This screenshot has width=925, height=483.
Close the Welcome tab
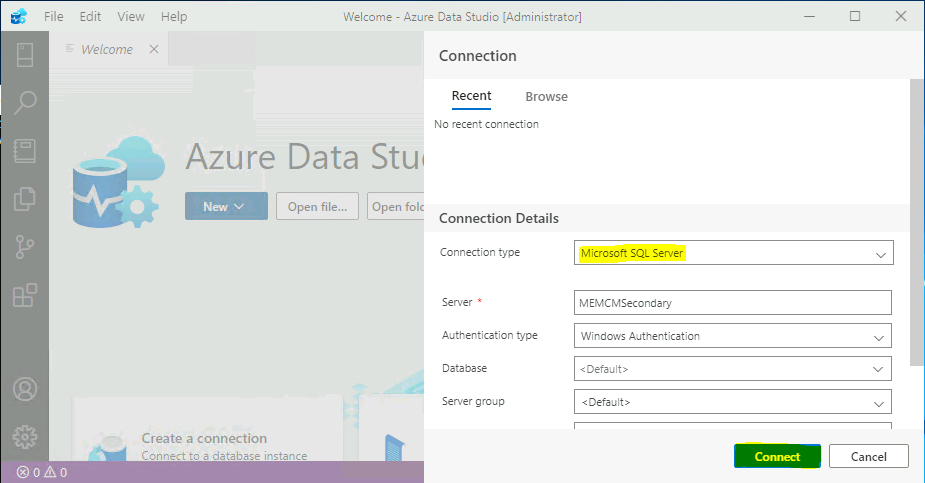pos(154,49)
